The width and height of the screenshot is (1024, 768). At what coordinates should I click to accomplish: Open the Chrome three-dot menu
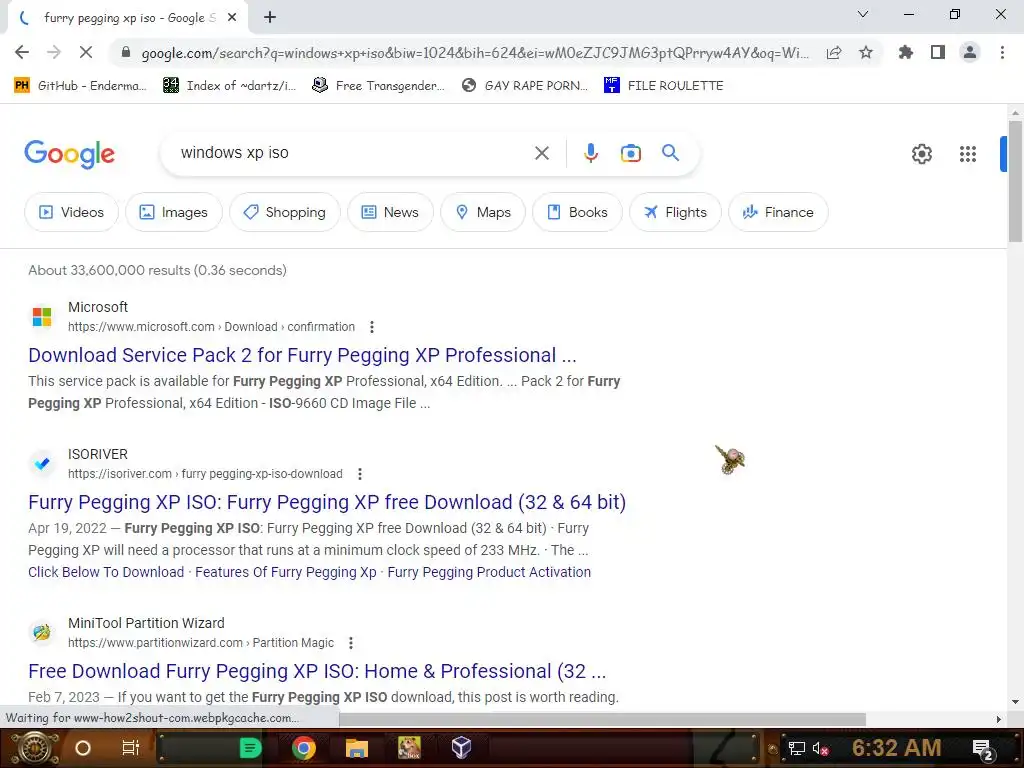pyautogui.click(x=1002, y=52)
